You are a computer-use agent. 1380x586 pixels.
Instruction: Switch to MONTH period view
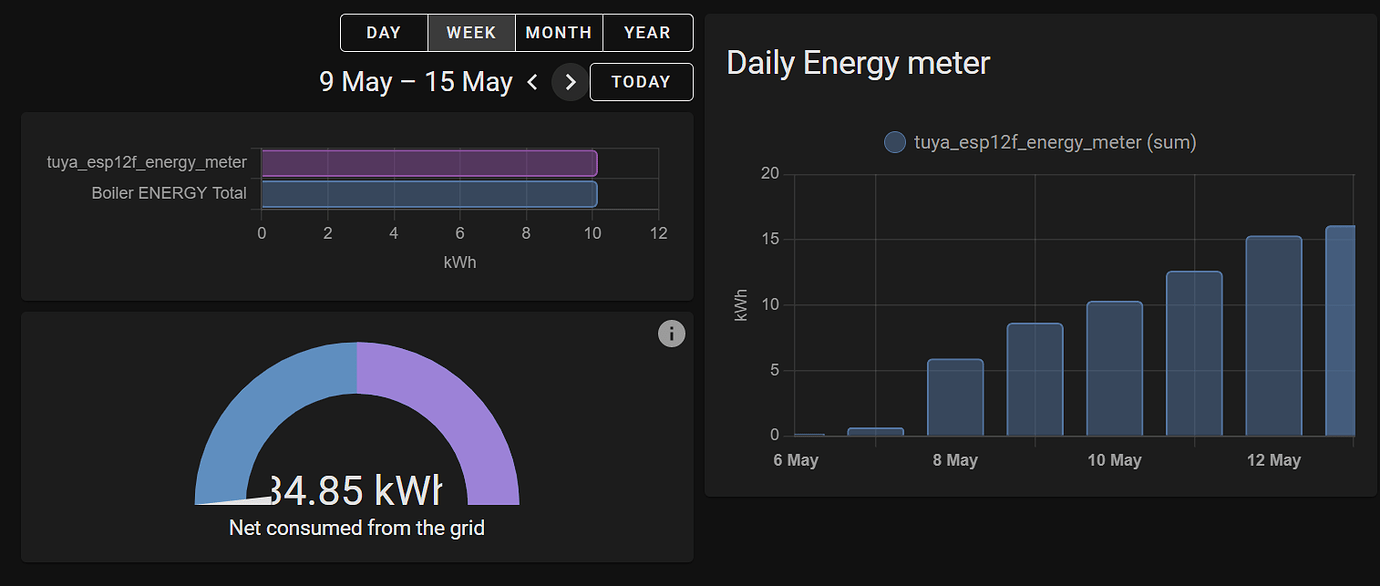(559, 33)
